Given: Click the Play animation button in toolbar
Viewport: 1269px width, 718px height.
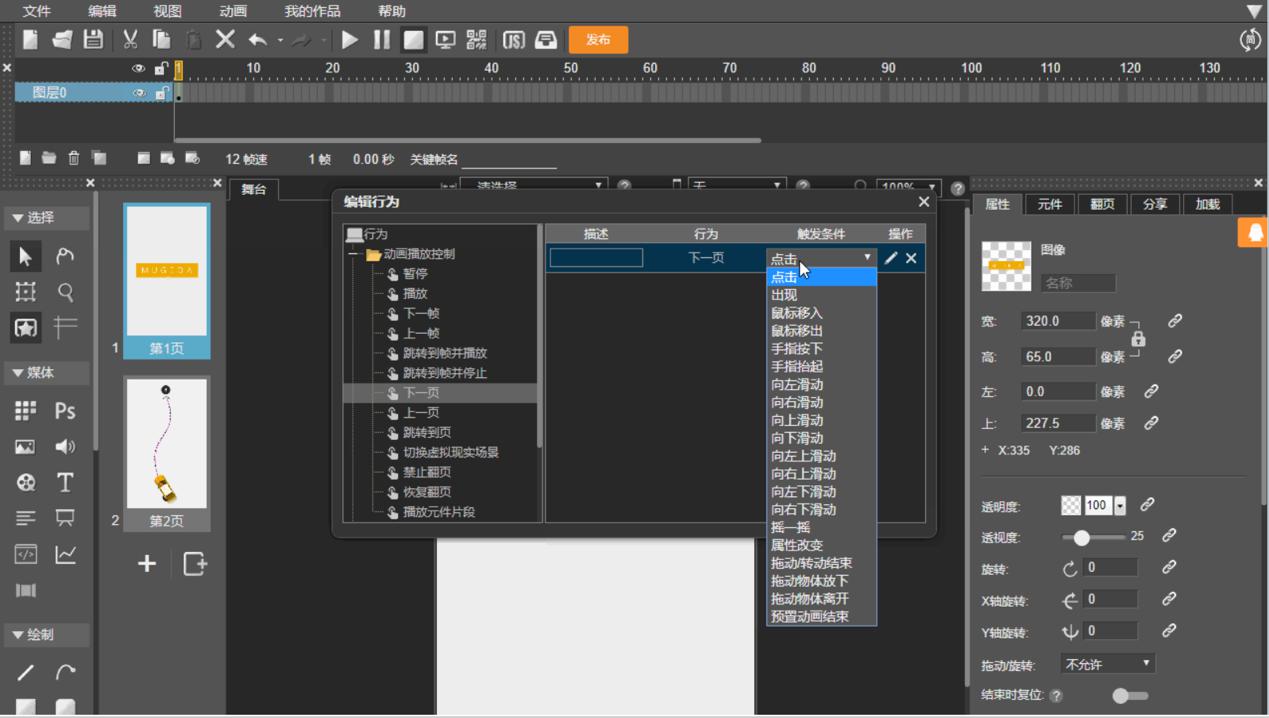Looking at the screenshot, I should [x=349, y=40].
